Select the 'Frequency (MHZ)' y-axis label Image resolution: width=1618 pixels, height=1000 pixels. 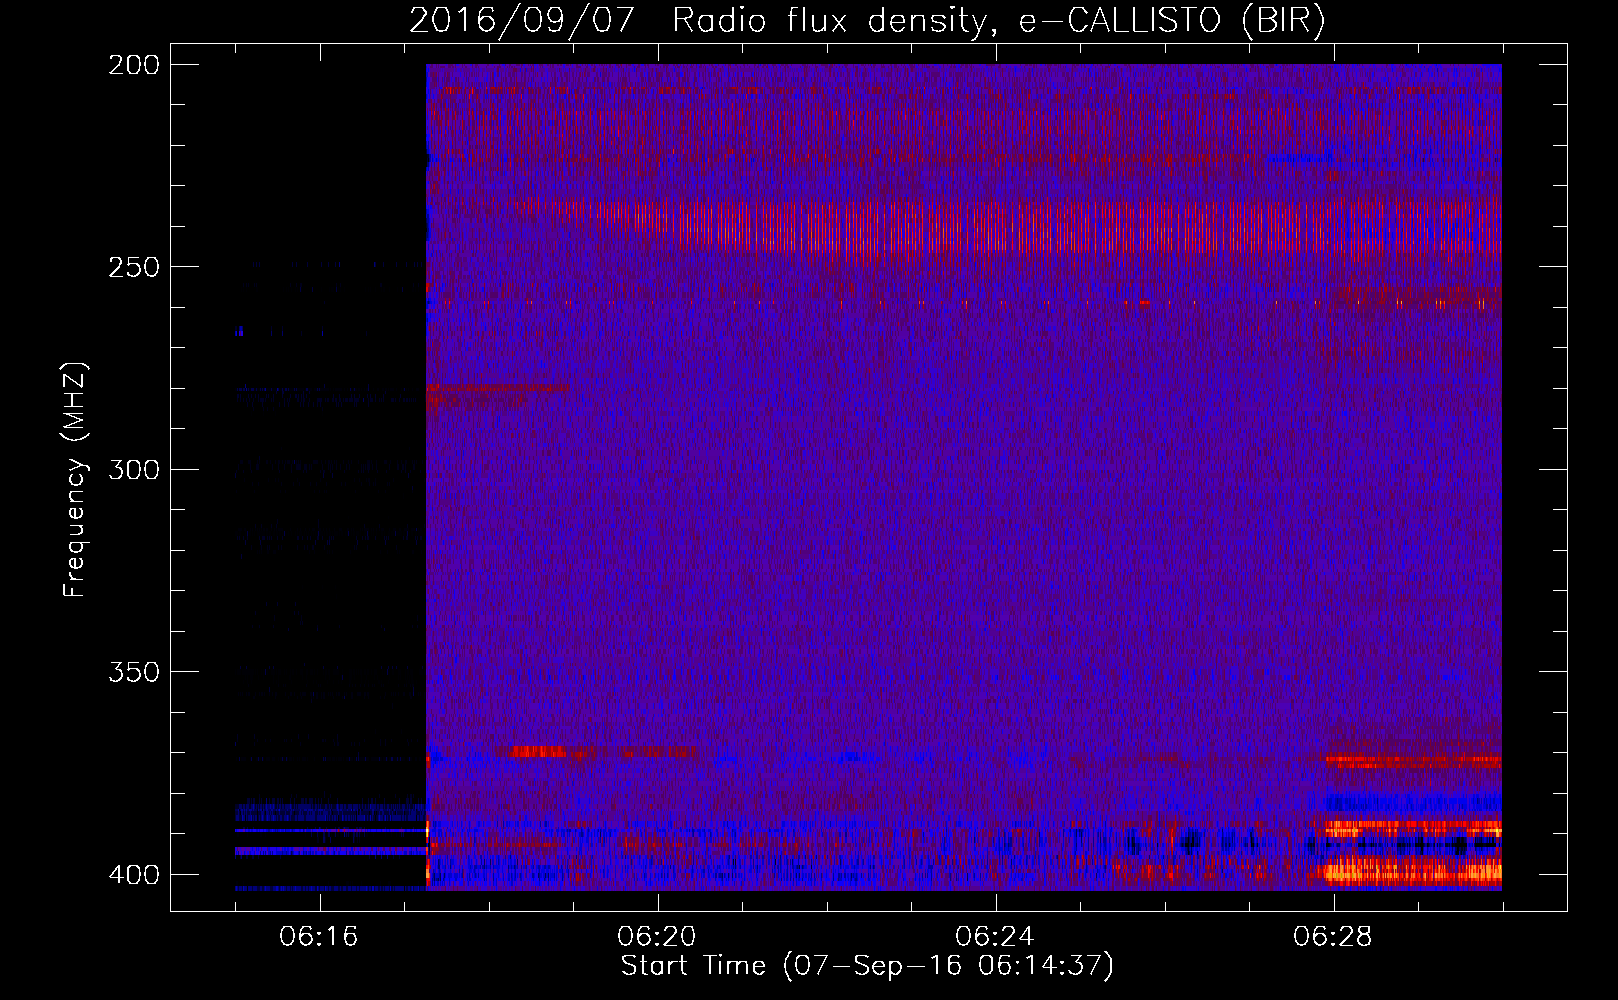point(75,480)
